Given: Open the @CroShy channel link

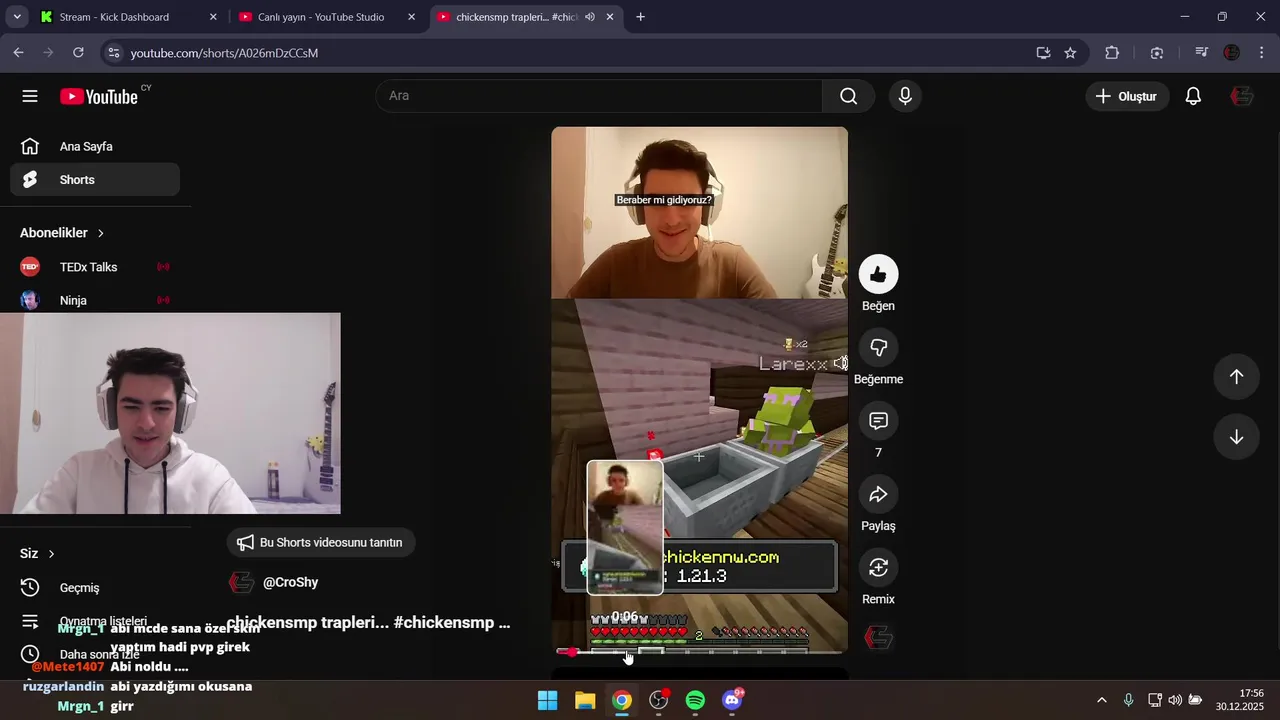Looking at the screenshot, I should coord(290,582).
